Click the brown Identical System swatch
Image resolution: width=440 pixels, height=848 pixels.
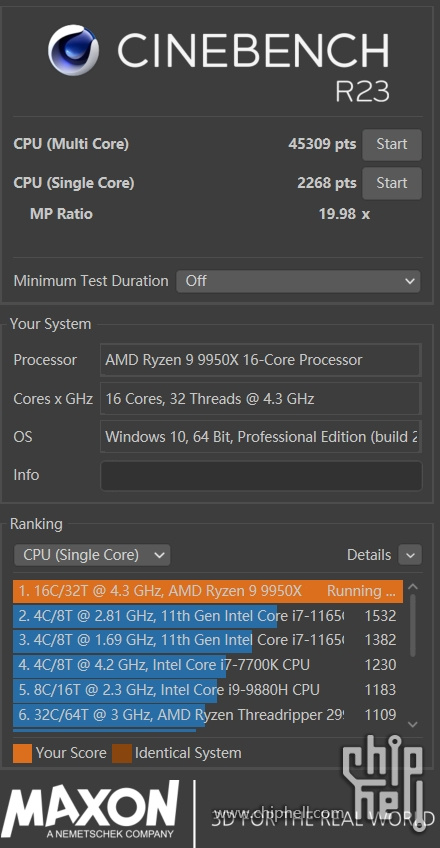click(x=122, y=753)
